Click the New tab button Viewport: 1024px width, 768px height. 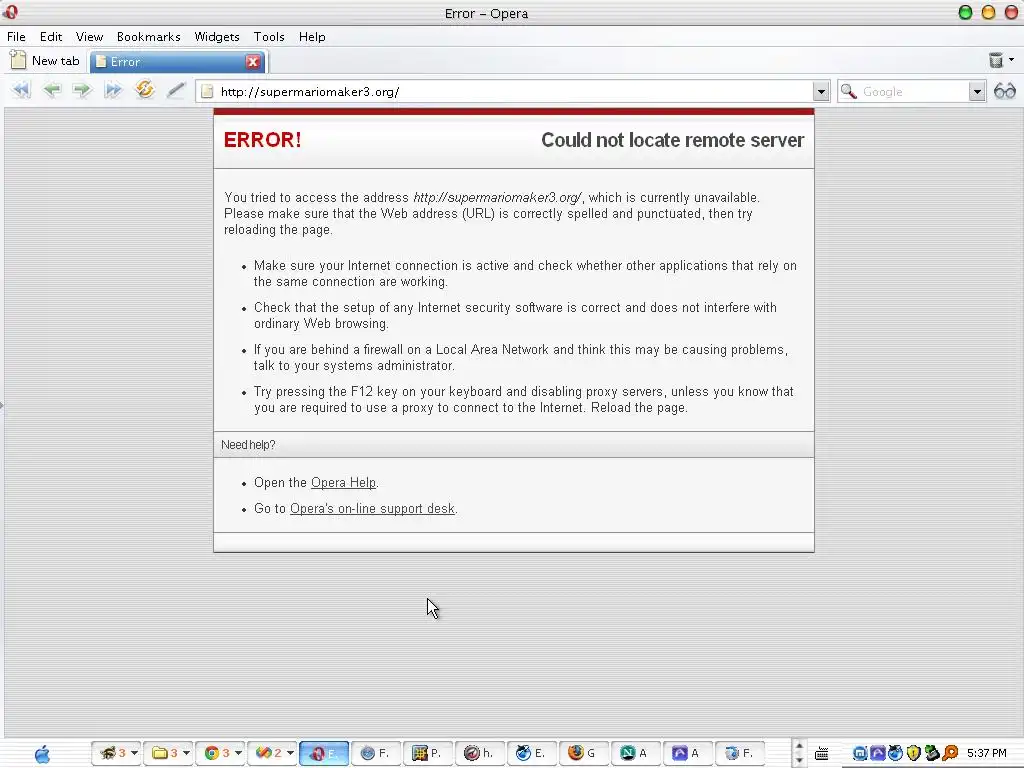pyautogui.click(x=45, y=61)
